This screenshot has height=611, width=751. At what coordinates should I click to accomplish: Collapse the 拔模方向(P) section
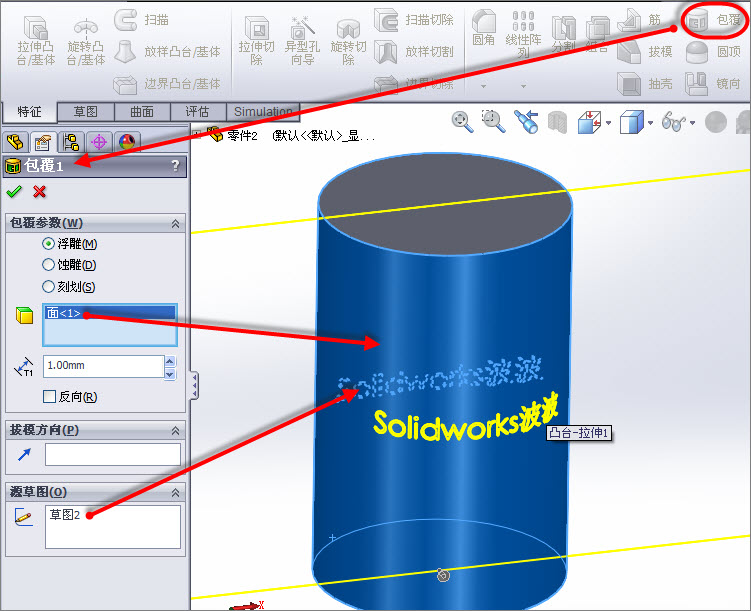pos(175,430)
